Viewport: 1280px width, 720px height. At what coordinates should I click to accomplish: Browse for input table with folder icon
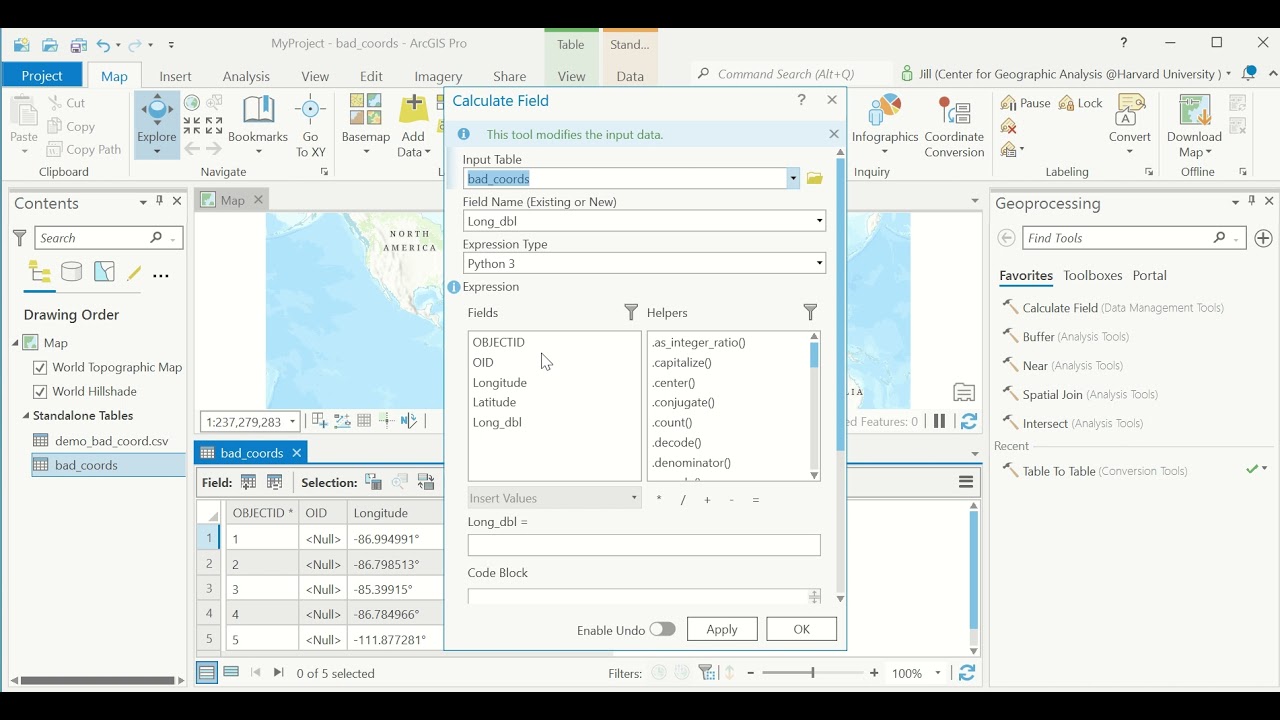point(815,178)
